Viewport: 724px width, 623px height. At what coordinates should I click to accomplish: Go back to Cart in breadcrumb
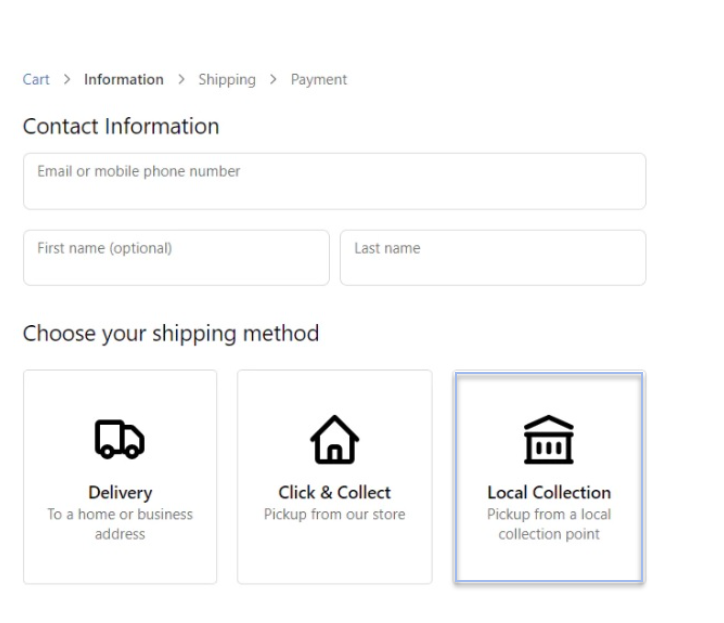34,80
